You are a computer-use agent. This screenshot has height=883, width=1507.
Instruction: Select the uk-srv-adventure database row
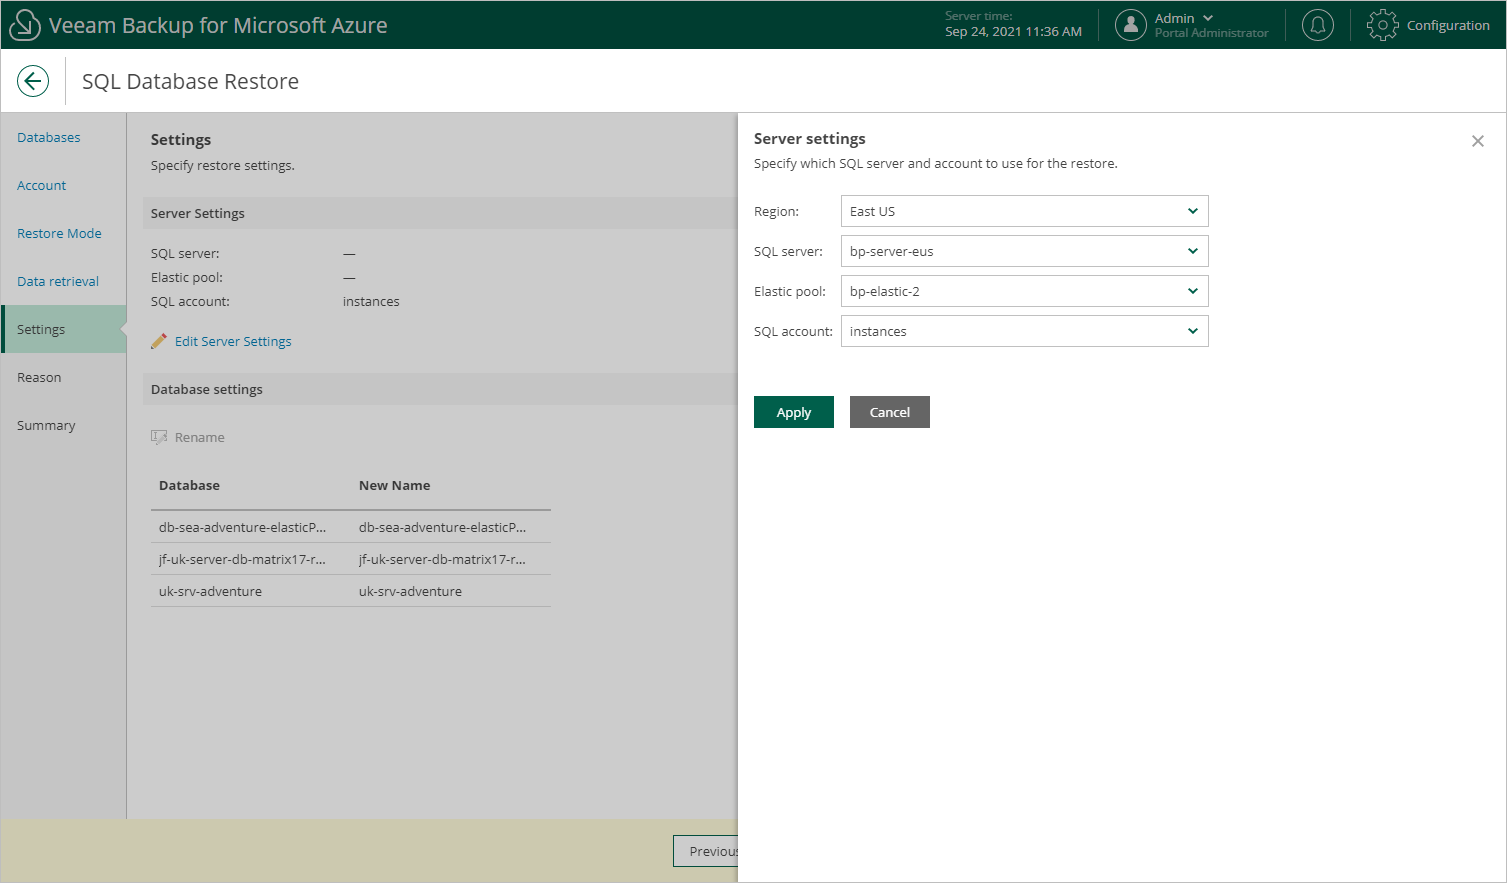[x=351, y=591]
